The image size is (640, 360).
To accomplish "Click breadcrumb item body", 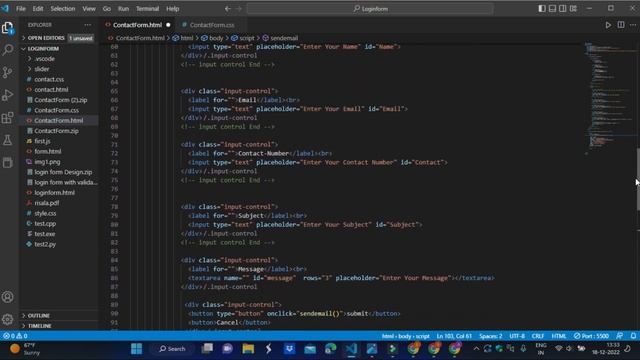I will click(212, 38).
